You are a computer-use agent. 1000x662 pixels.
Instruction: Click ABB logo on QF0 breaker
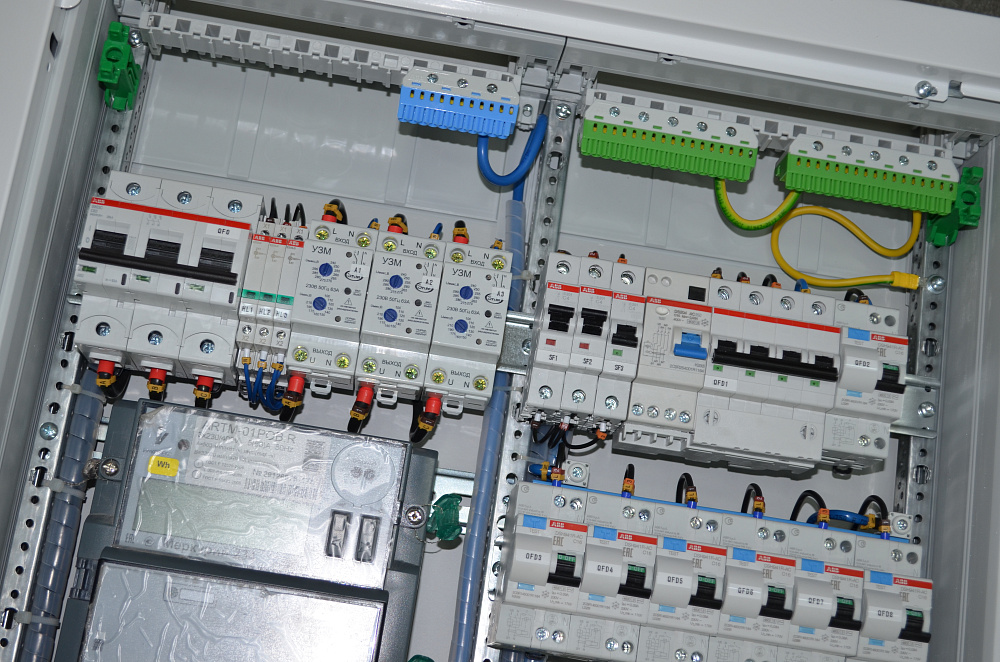tap(91, 202)
